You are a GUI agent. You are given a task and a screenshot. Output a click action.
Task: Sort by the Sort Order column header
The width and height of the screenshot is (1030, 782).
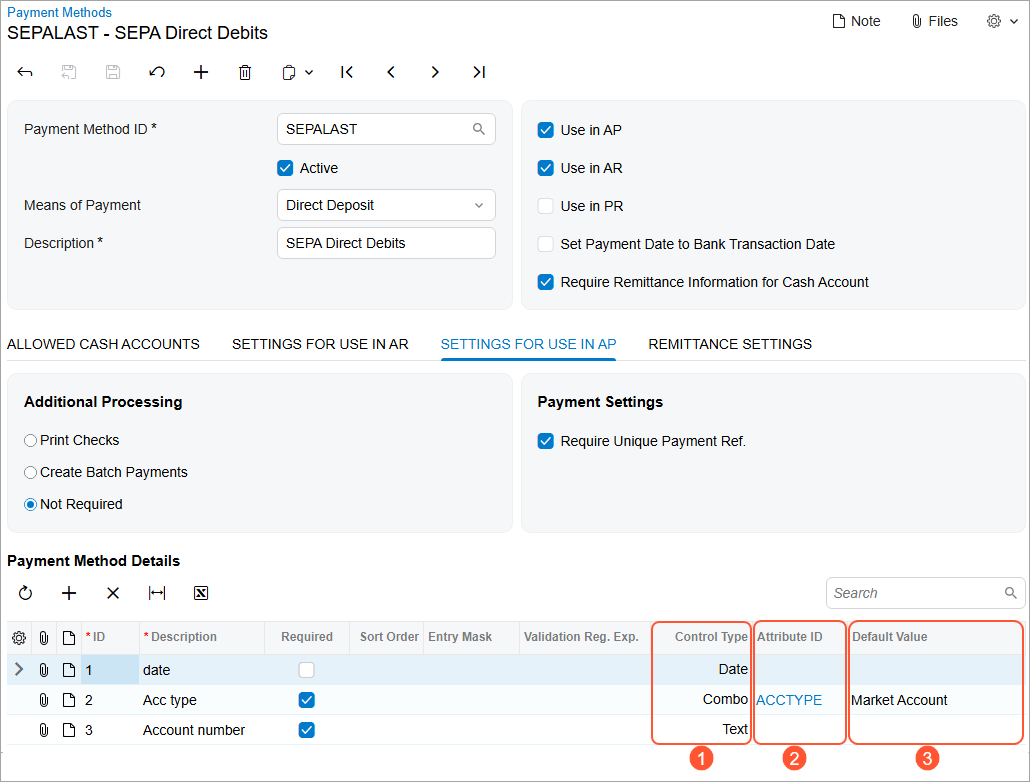click(x=386, y=637)
